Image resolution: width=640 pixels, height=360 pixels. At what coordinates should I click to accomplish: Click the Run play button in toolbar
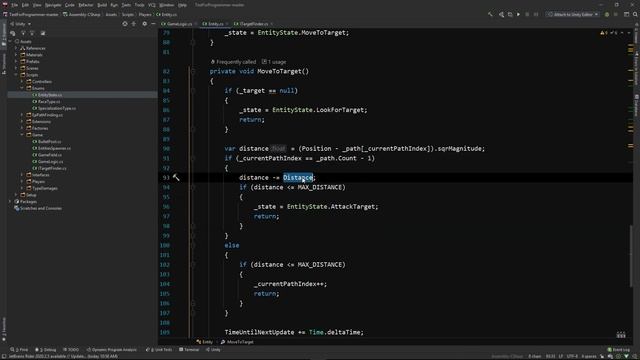tap(518, 14)
